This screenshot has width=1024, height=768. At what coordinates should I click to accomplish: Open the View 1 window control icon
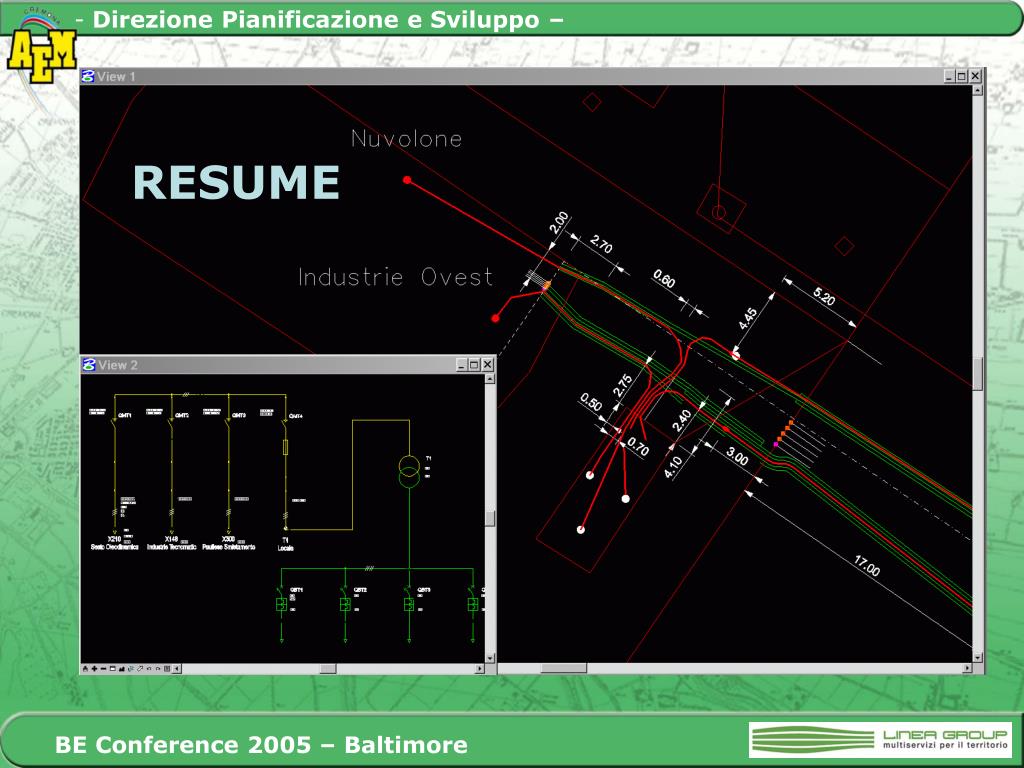(x=88, y=76)
